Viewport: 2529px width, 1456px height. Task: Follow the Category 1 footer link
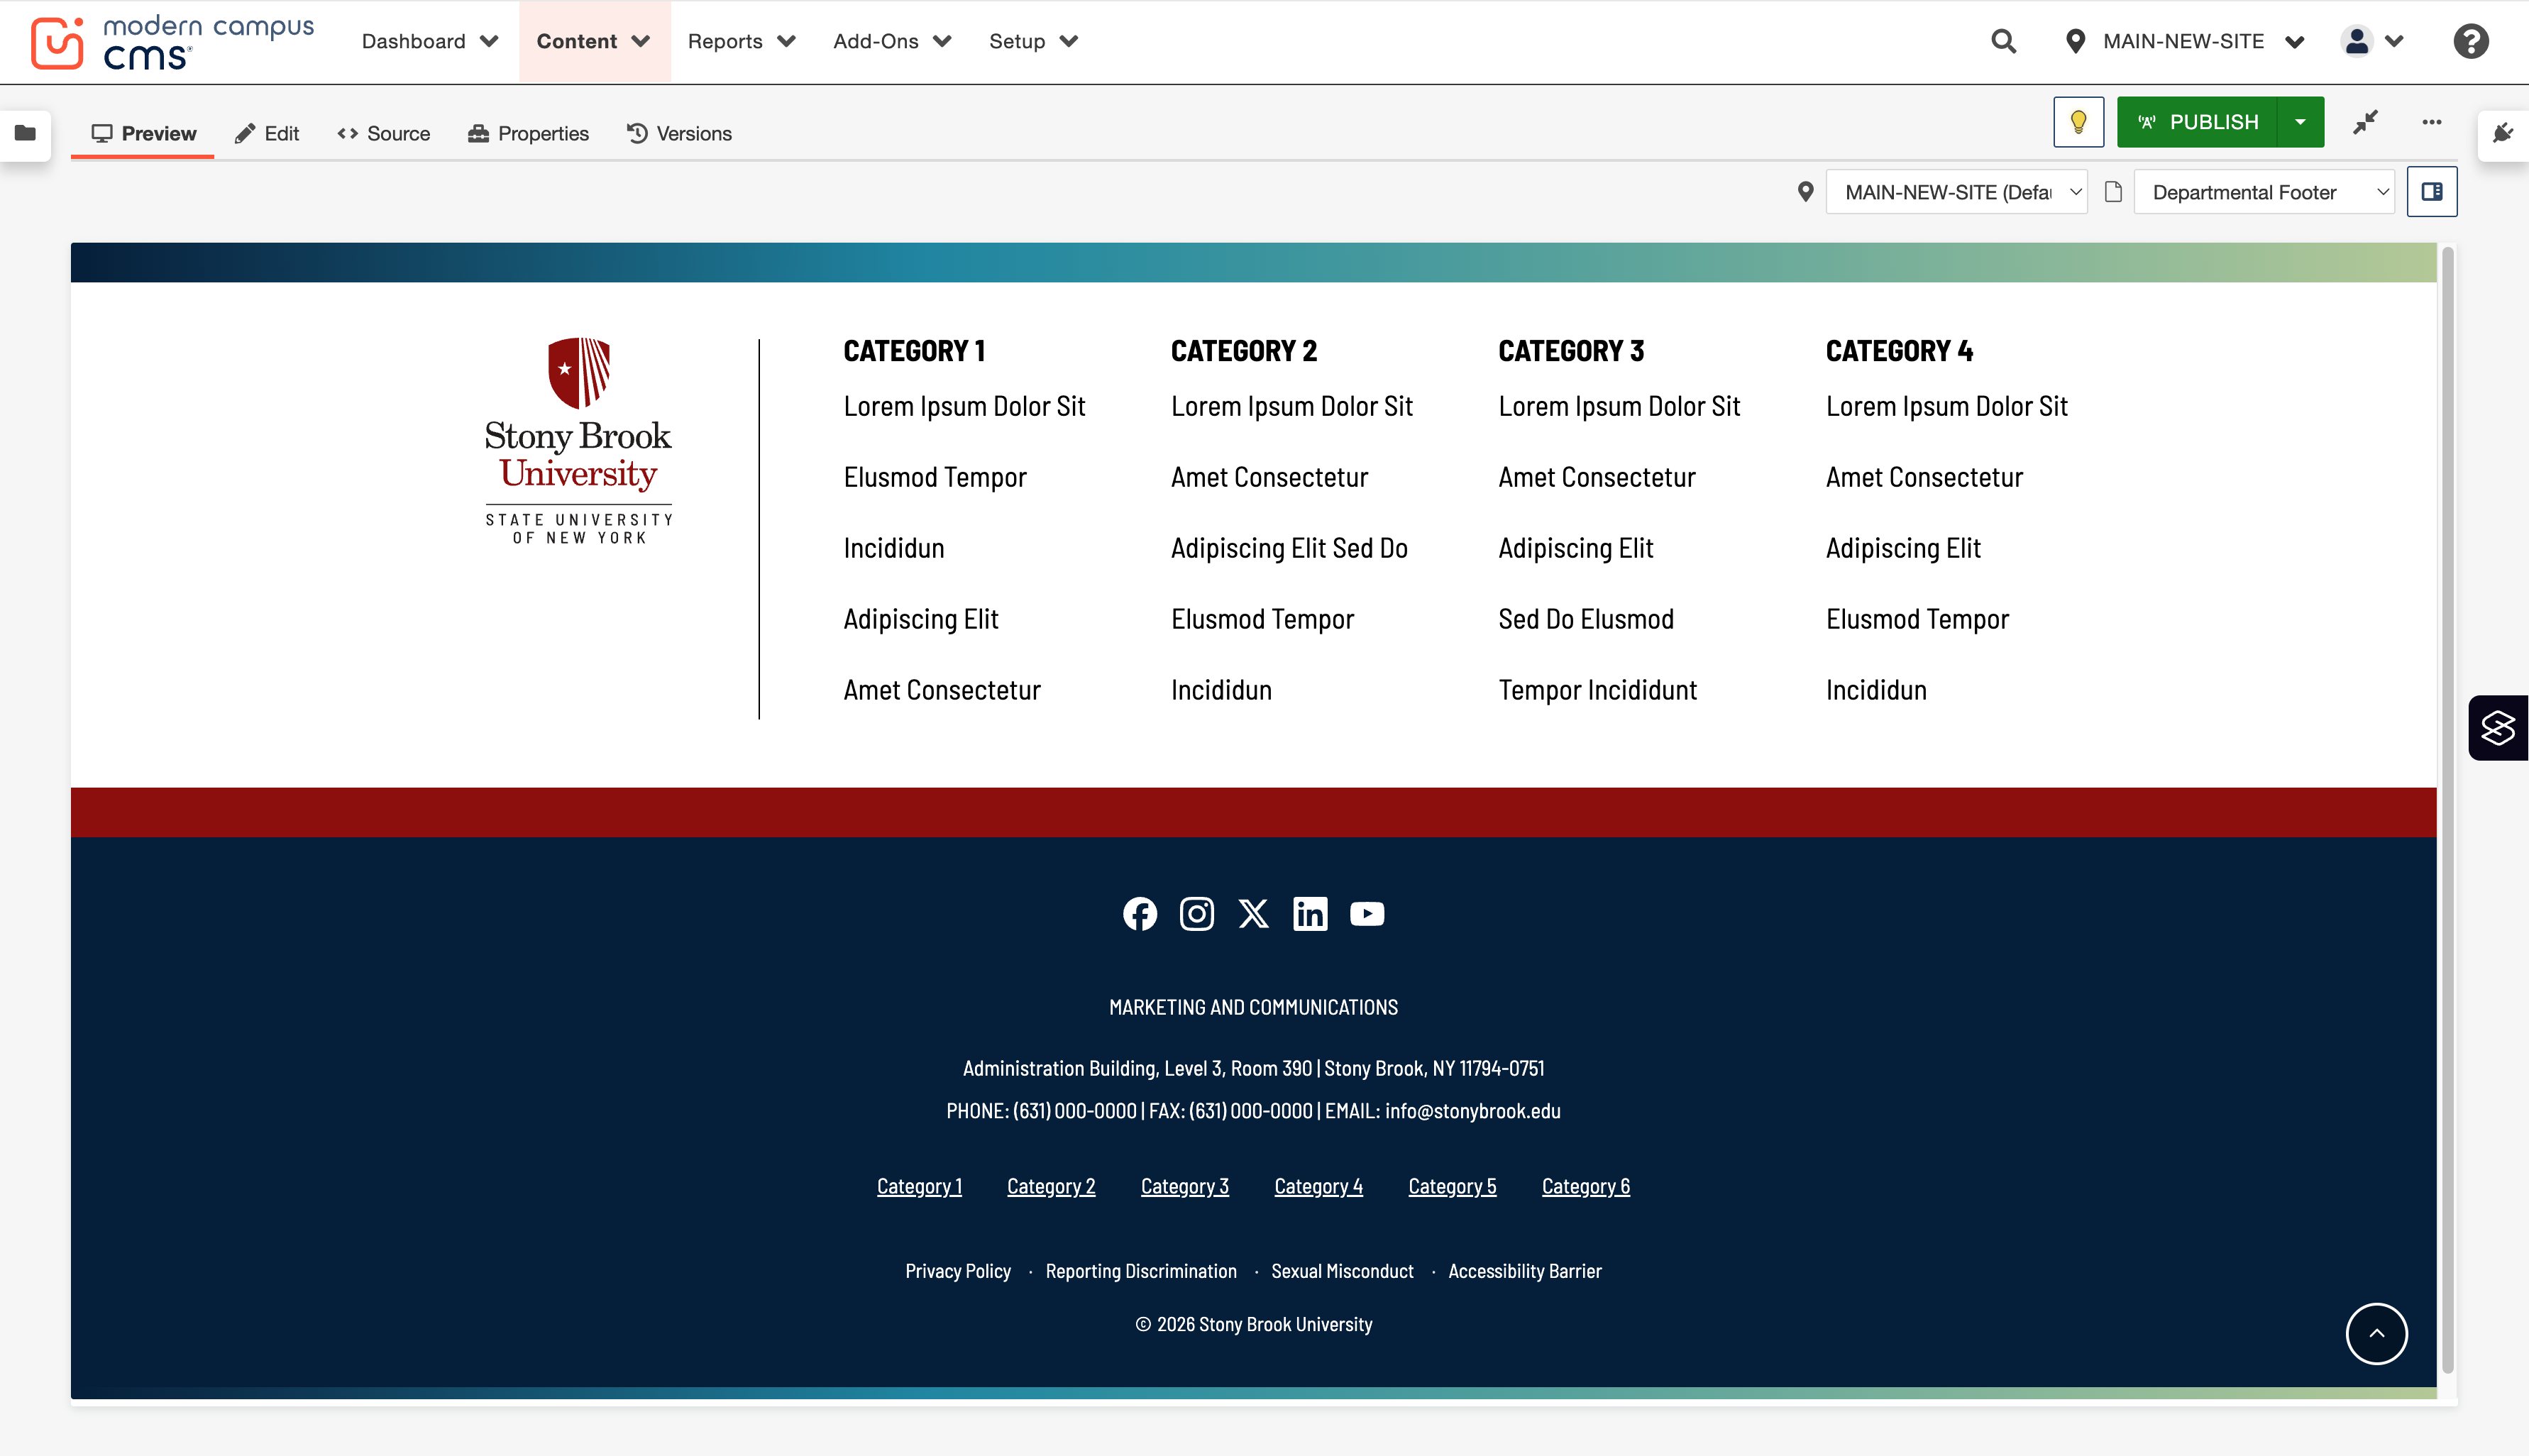[x=919, y=1186]
